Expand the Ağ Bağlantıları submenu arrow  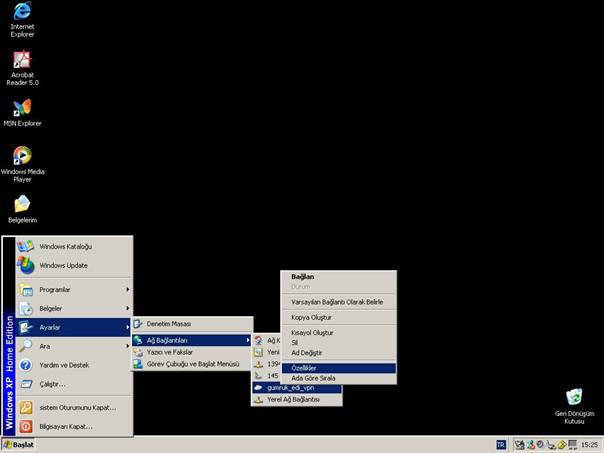(x=247, y=340)
